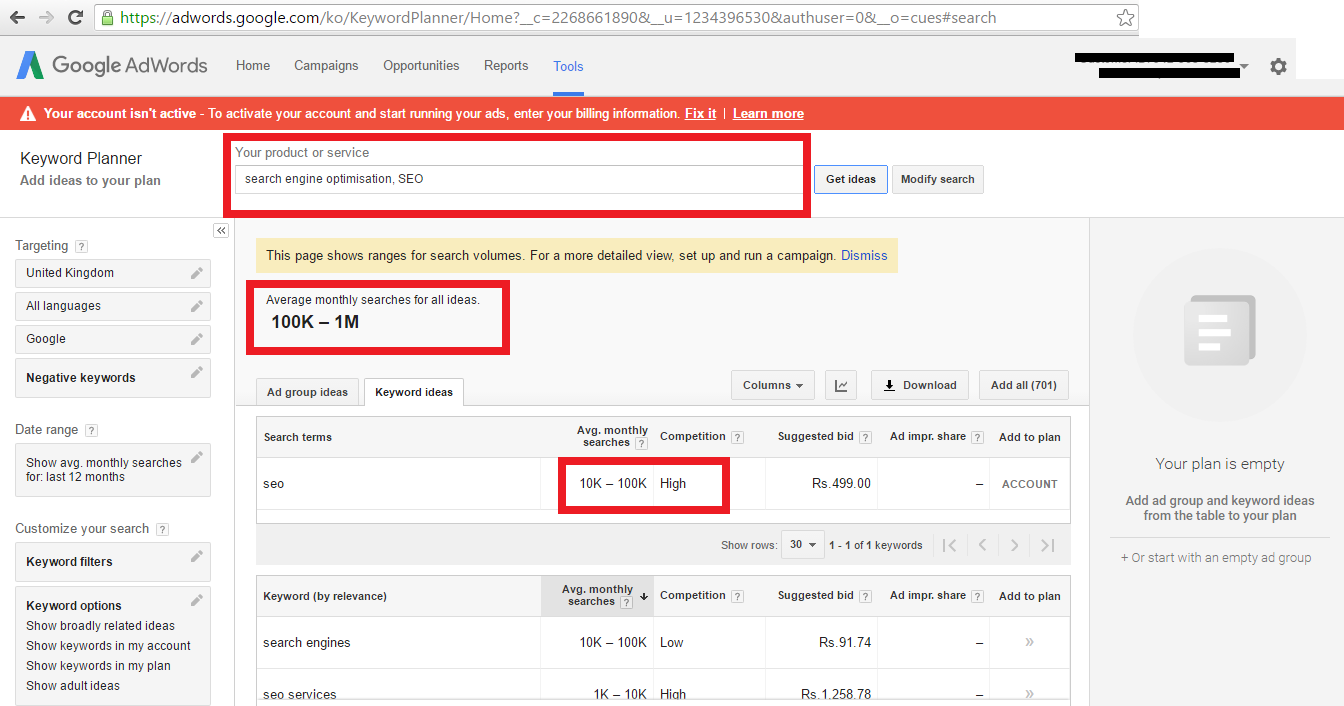Switch to Keyword ideas tab
Screen dimensions: 1344x706
point(414,392)
